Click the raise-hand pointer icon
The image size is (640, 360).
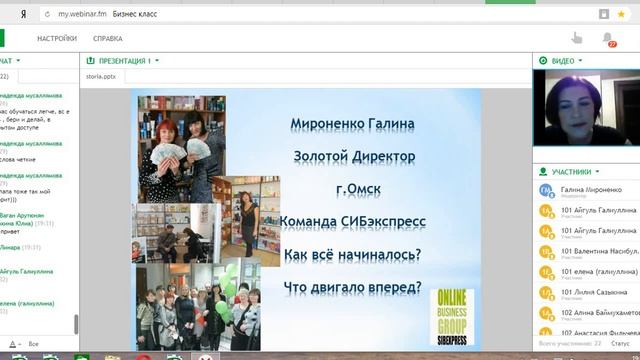coord(577,38)
